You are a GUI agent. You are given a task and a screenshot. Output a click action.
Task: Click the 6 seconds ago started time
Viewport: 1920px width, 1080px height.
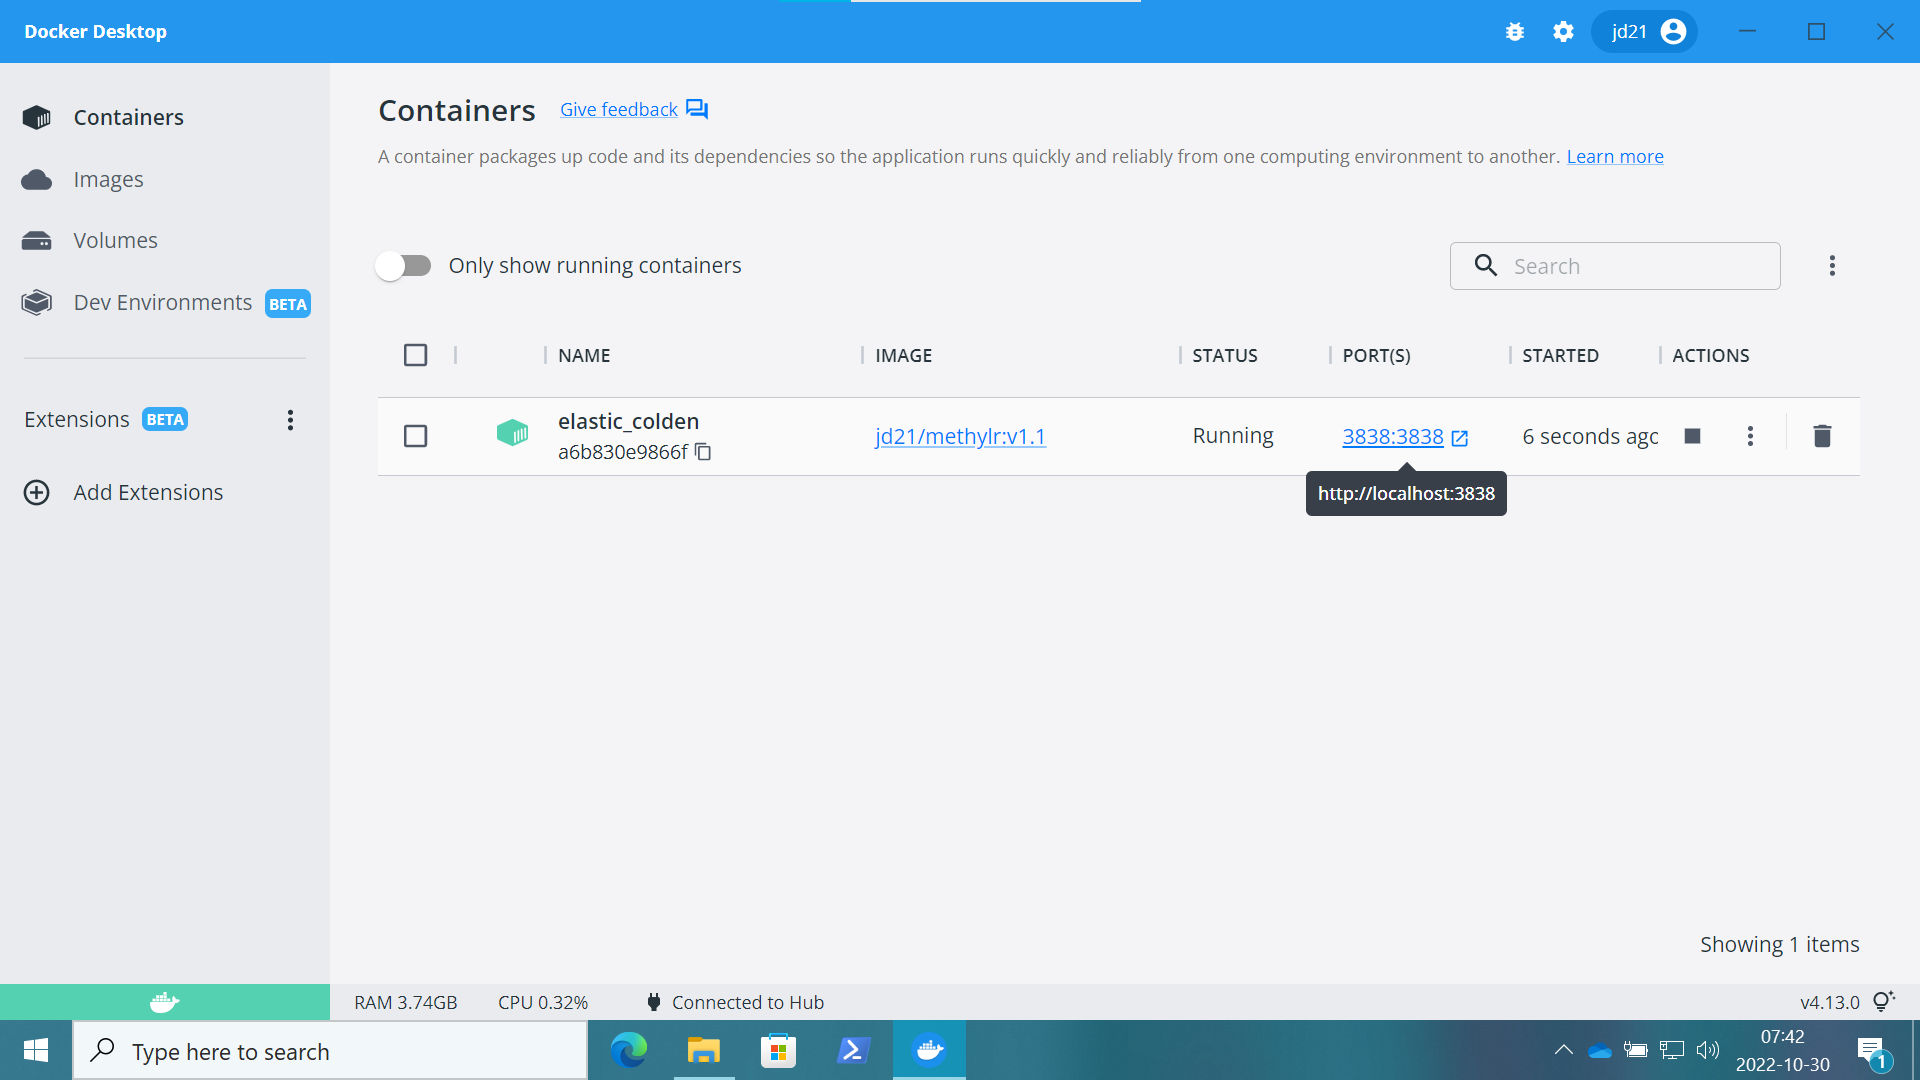click(1590, 436)
